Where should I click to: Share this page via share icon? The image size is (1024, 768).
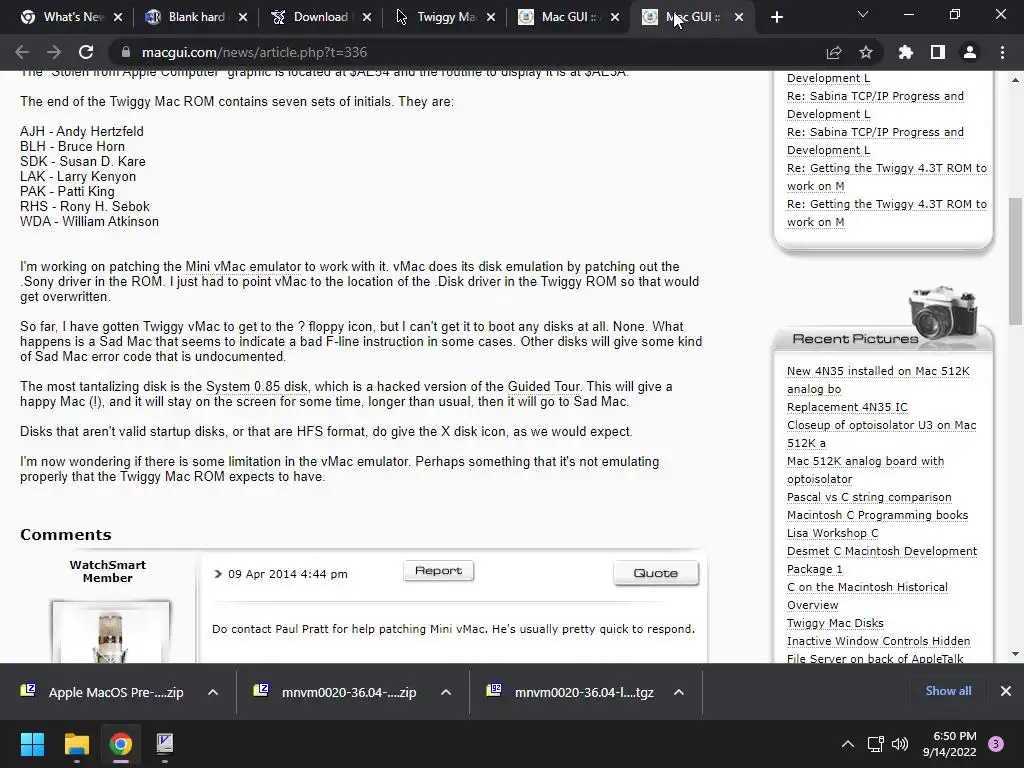[x=834, y=52]
